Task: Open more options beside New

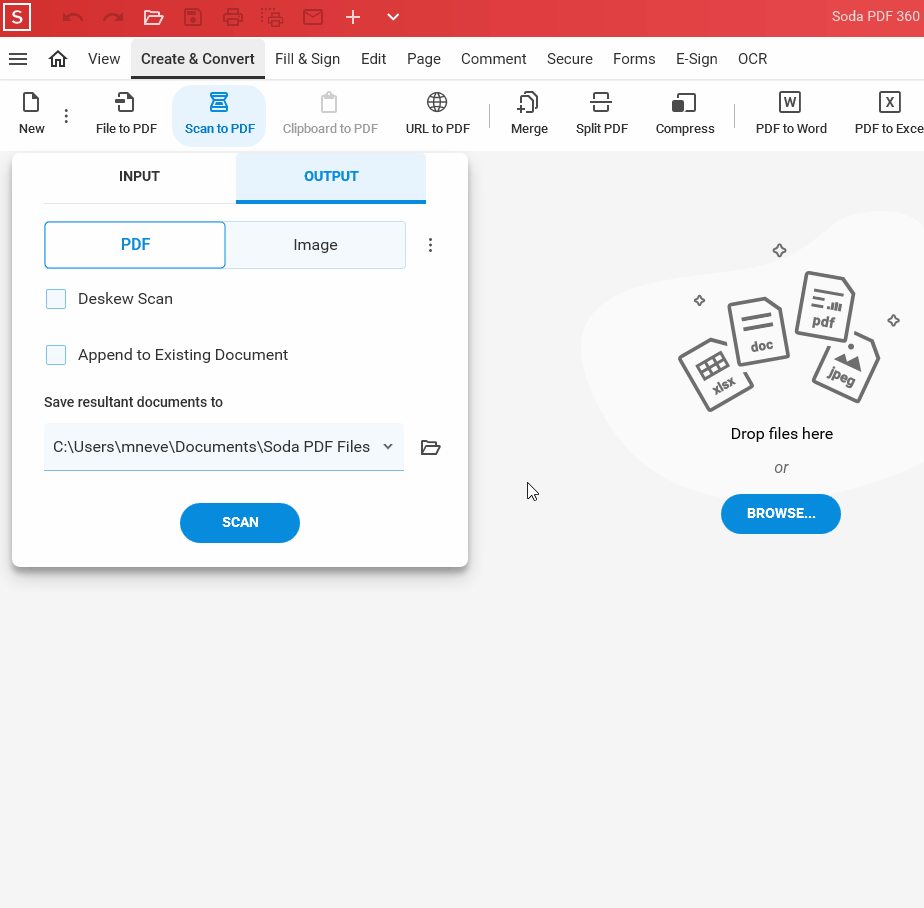Action: [66, 116]
